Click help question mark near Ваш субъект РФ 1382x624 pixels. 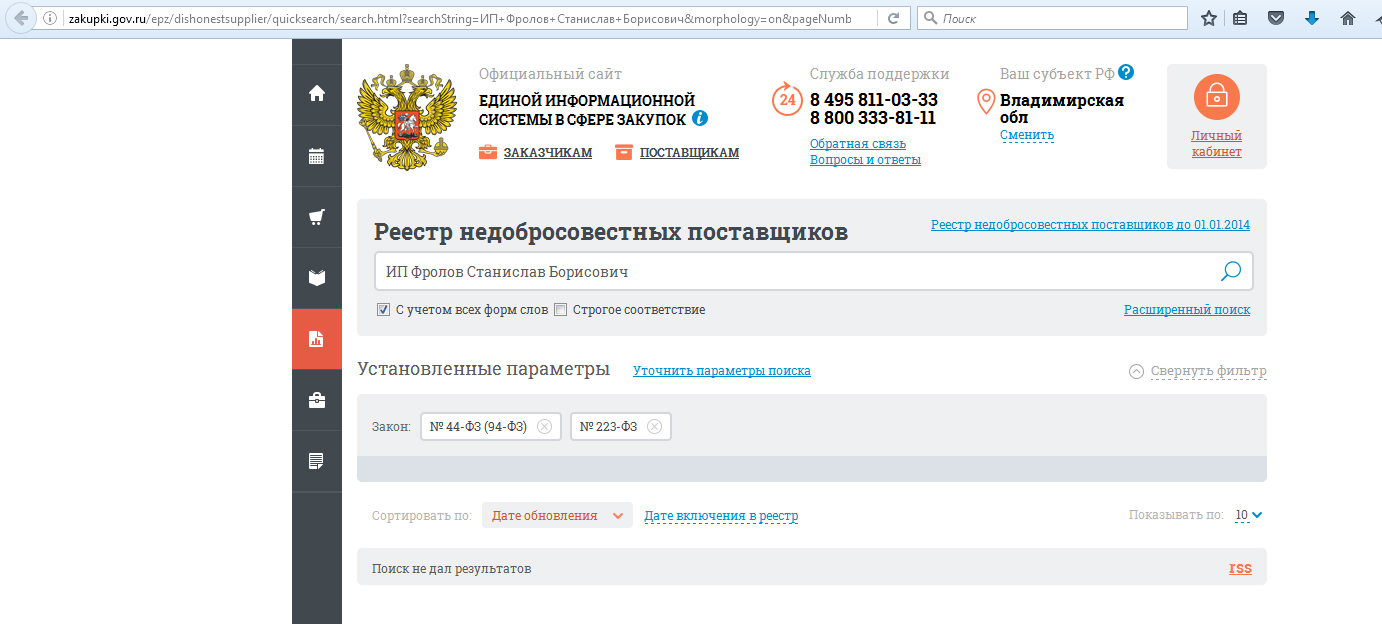coord(1126,73)
